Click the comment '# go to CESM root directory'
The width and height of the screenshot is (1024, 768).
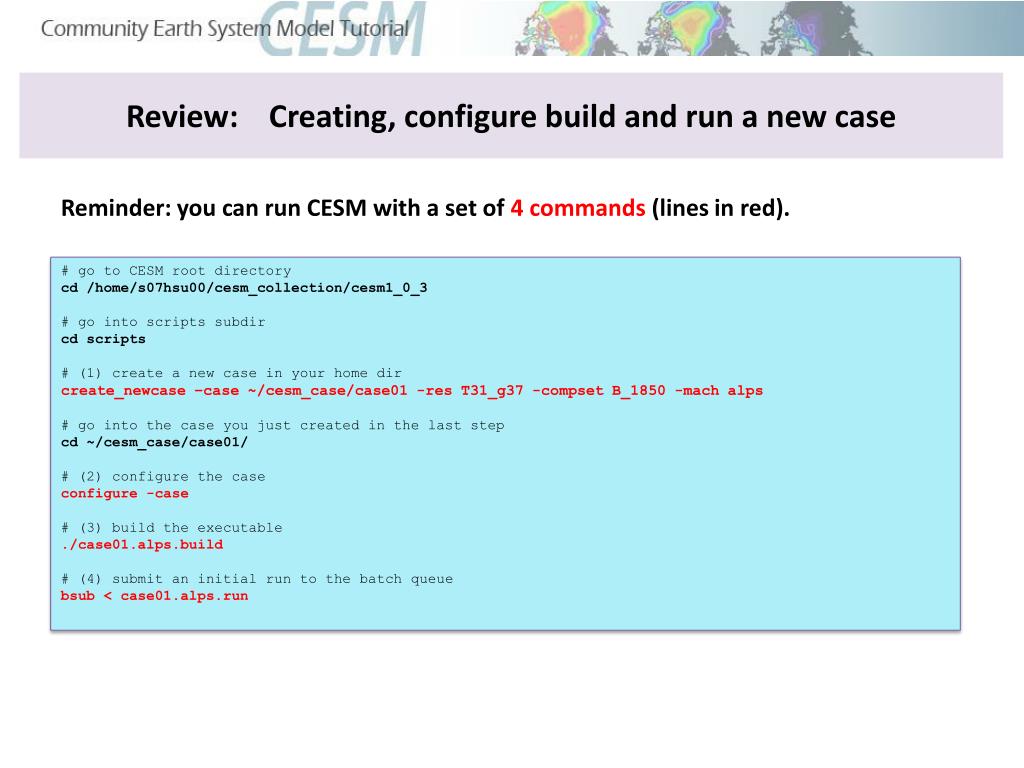point(176,270)
